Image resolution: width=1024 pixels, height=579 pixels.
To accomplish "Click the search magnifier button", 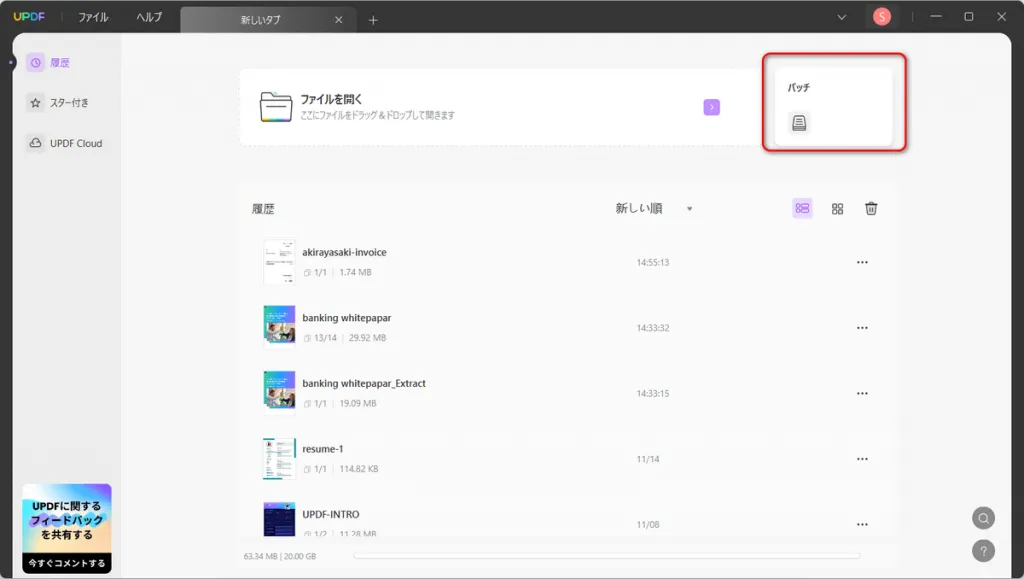I will click(x=983, y=518).
